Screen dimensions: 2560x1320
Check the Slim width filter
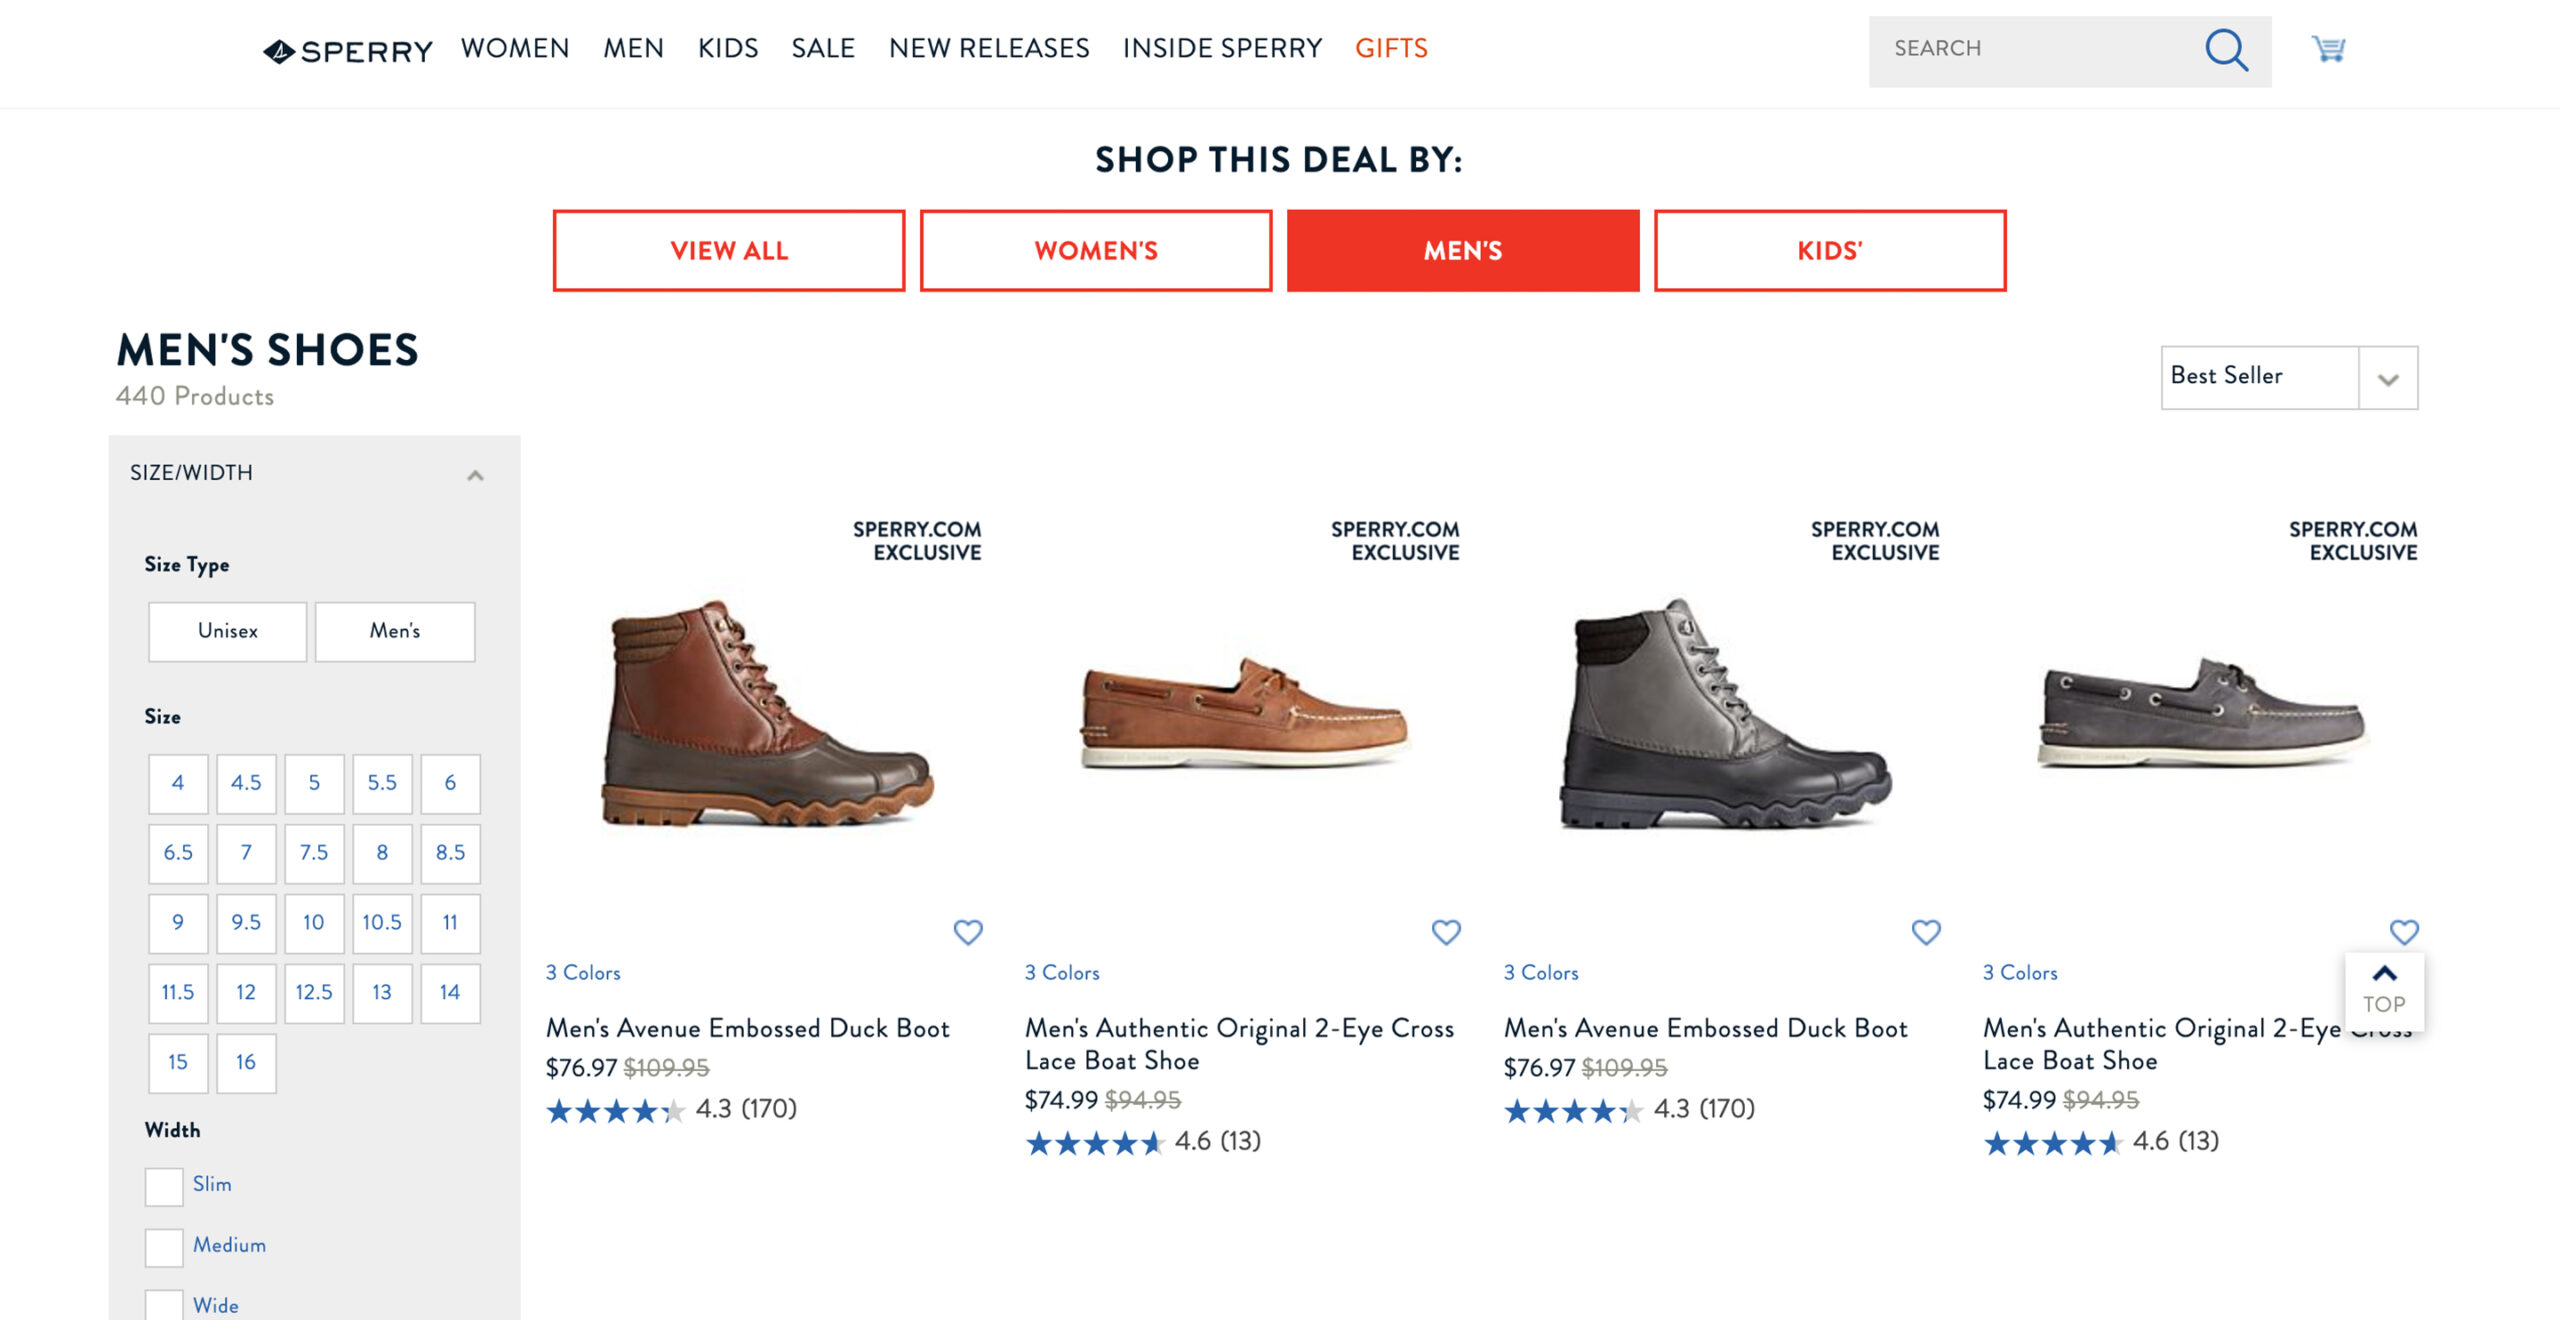pos(163,1188)
